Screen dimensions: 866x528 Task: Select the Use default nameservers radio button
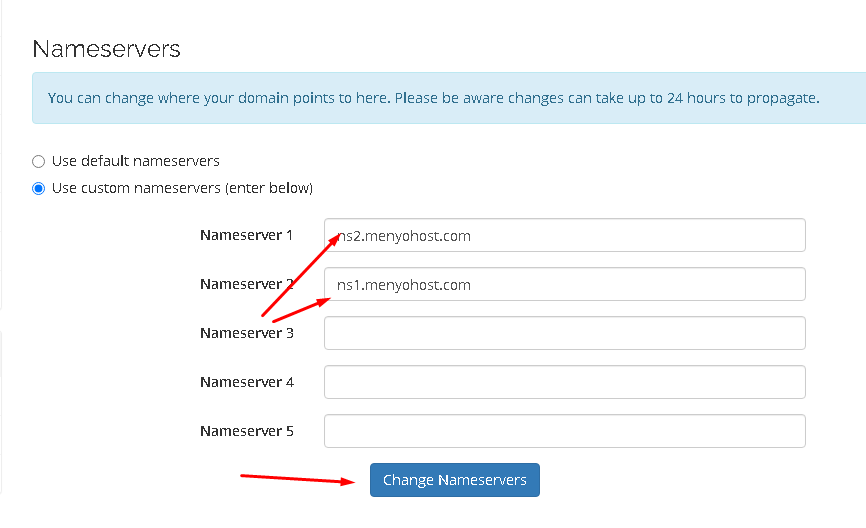tap(38, 161)
